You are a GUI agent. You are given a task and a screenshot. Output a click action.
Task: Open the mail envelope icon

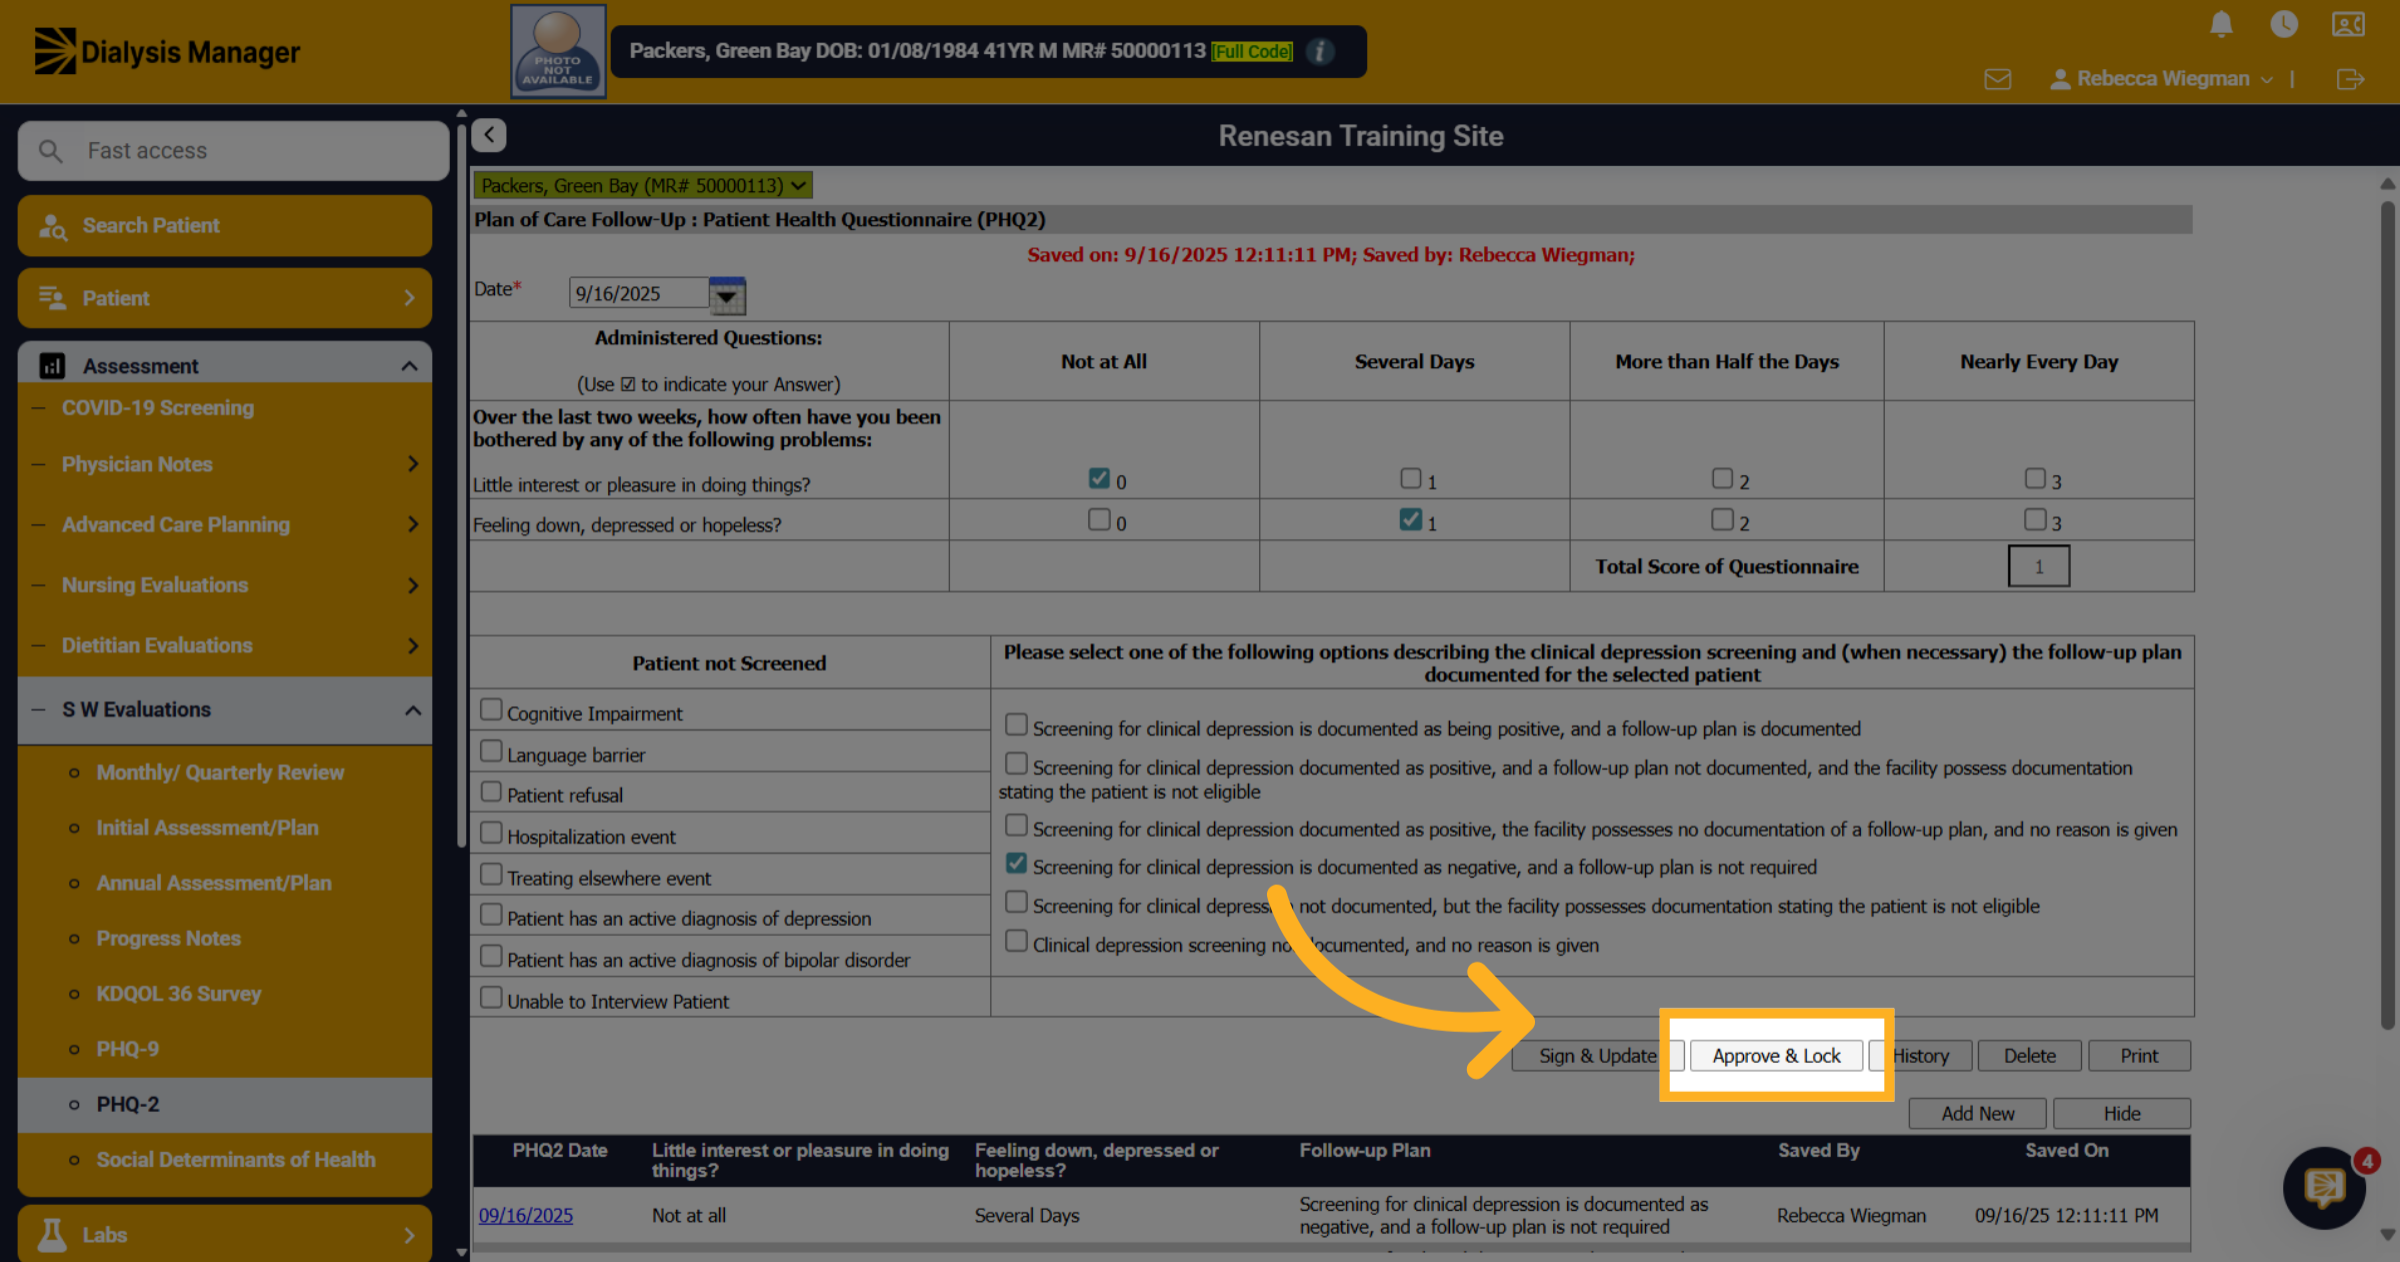point(1998,79)
